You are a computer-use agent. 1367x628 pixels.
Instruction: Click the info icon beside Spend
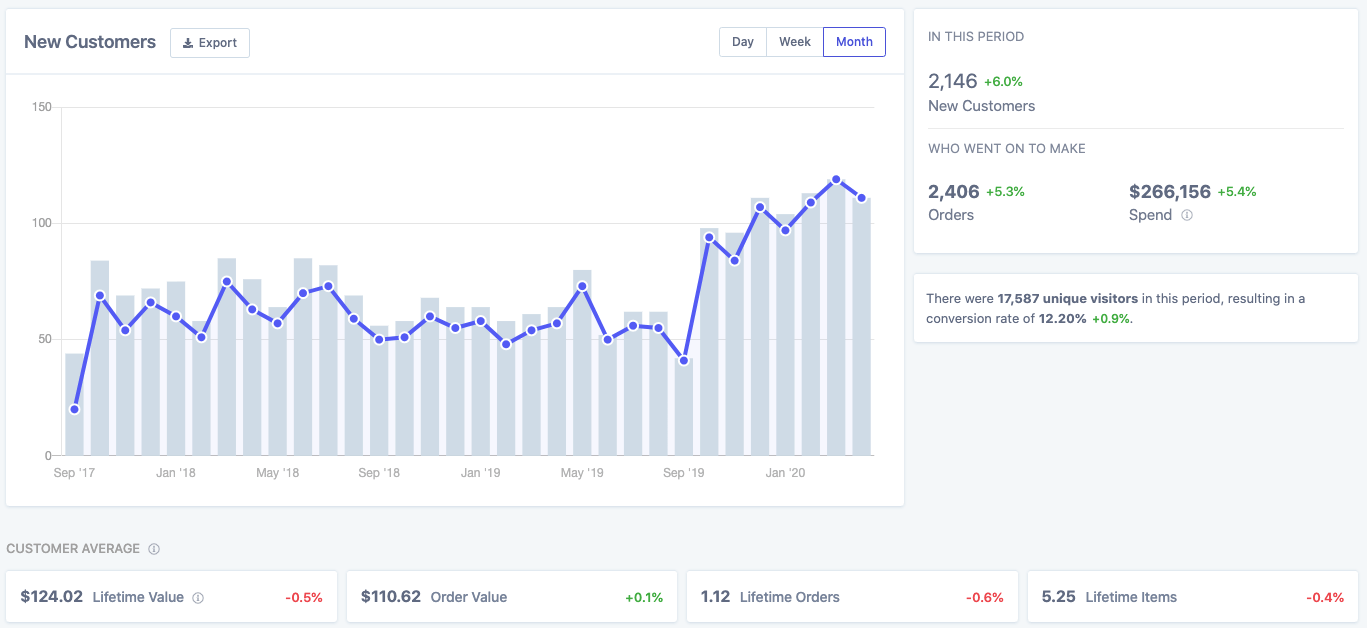[1187, 215]
